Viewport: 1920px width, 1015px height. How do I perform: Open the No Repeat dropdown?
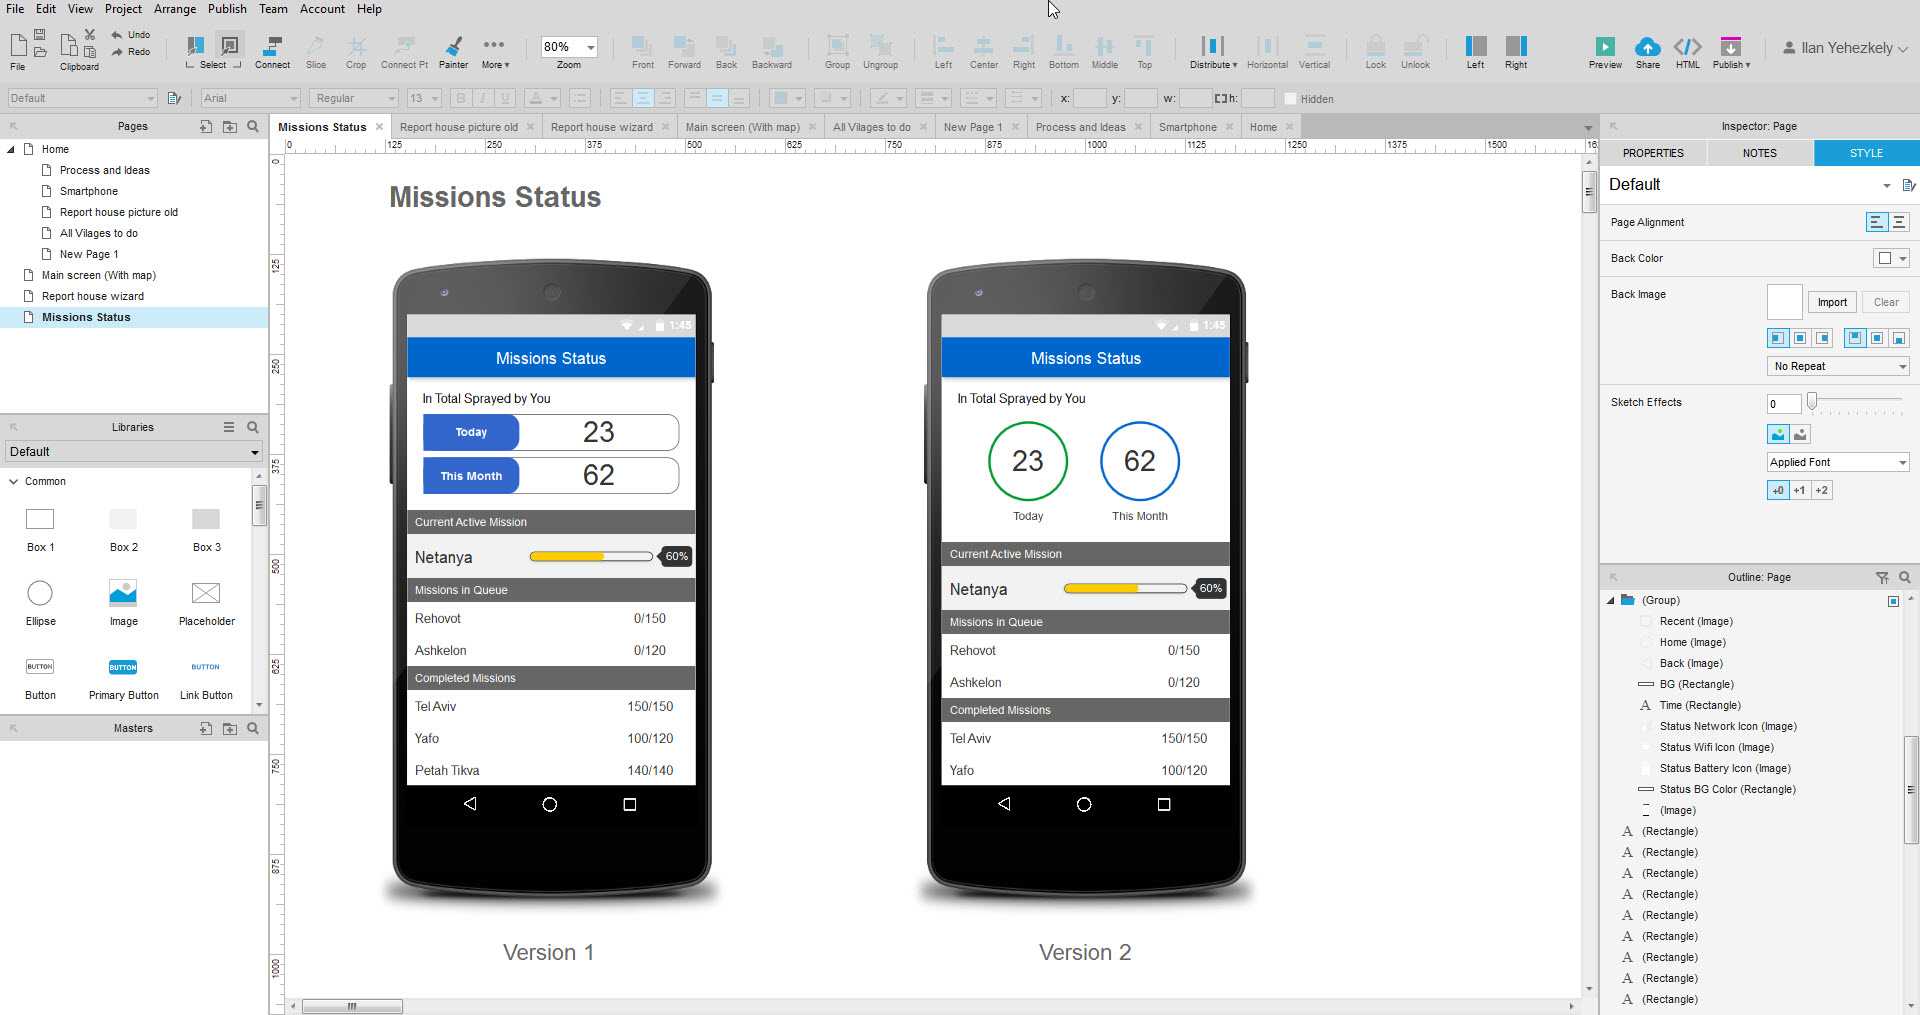[1838, 366]
